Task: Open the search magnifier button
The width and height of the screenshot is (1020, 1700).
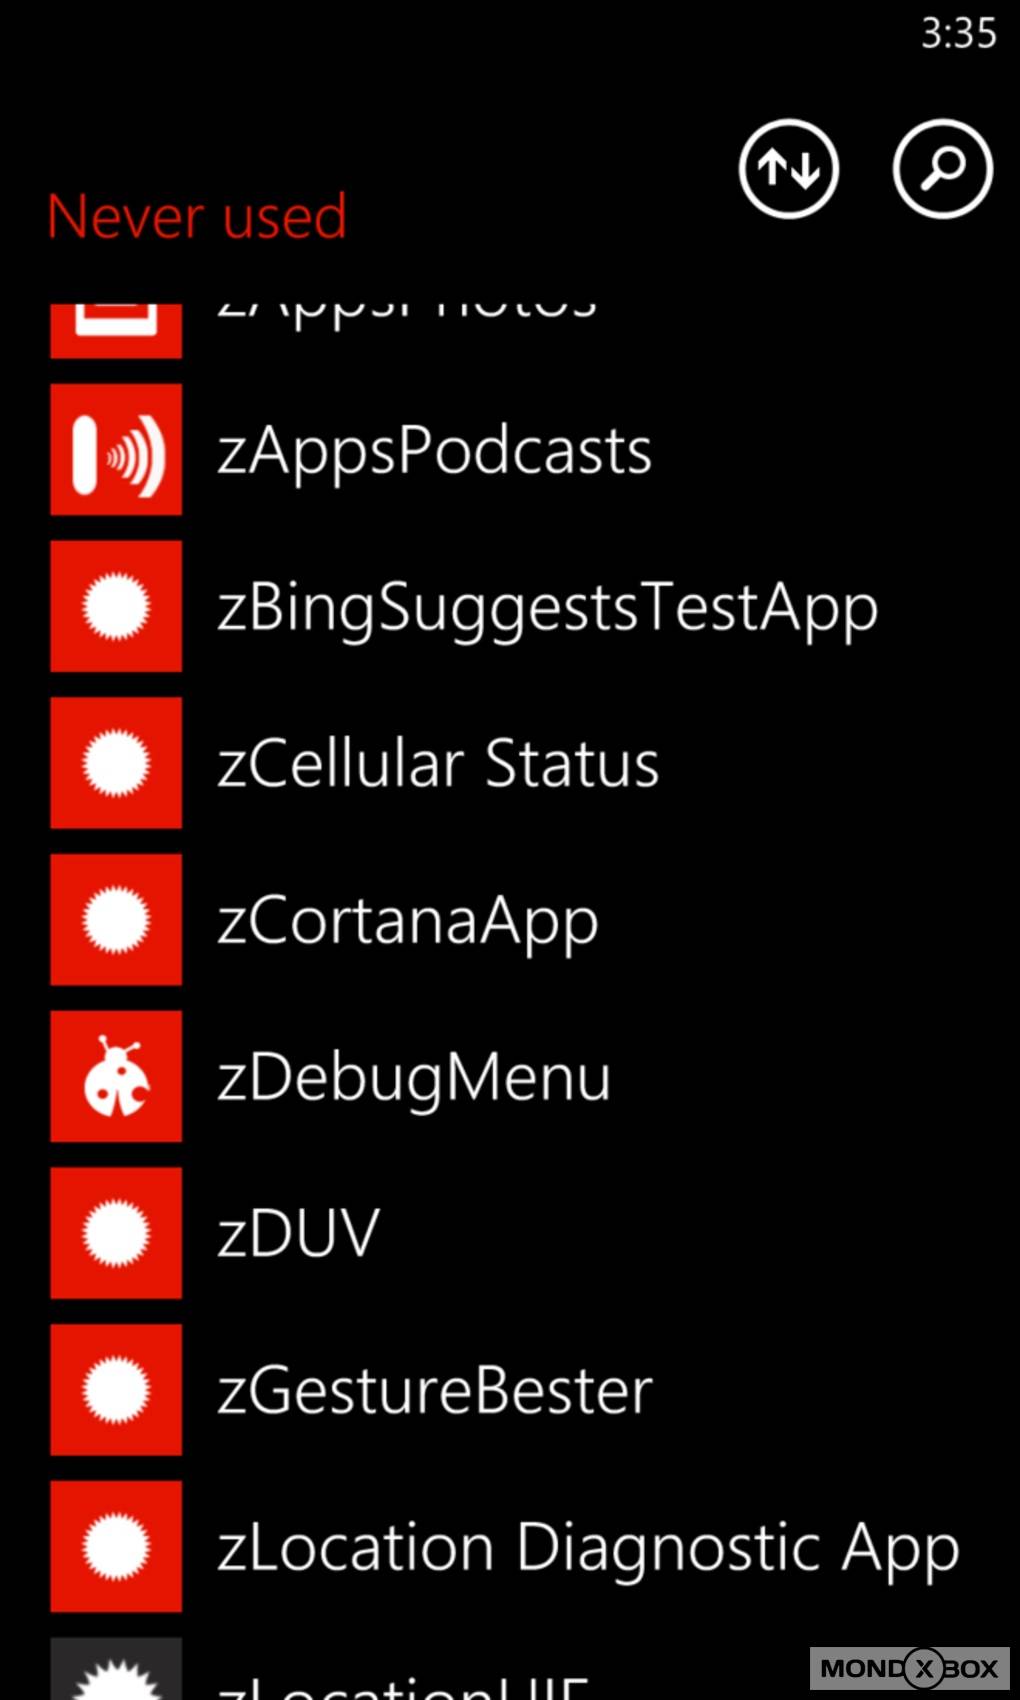Action: (942, 168)
